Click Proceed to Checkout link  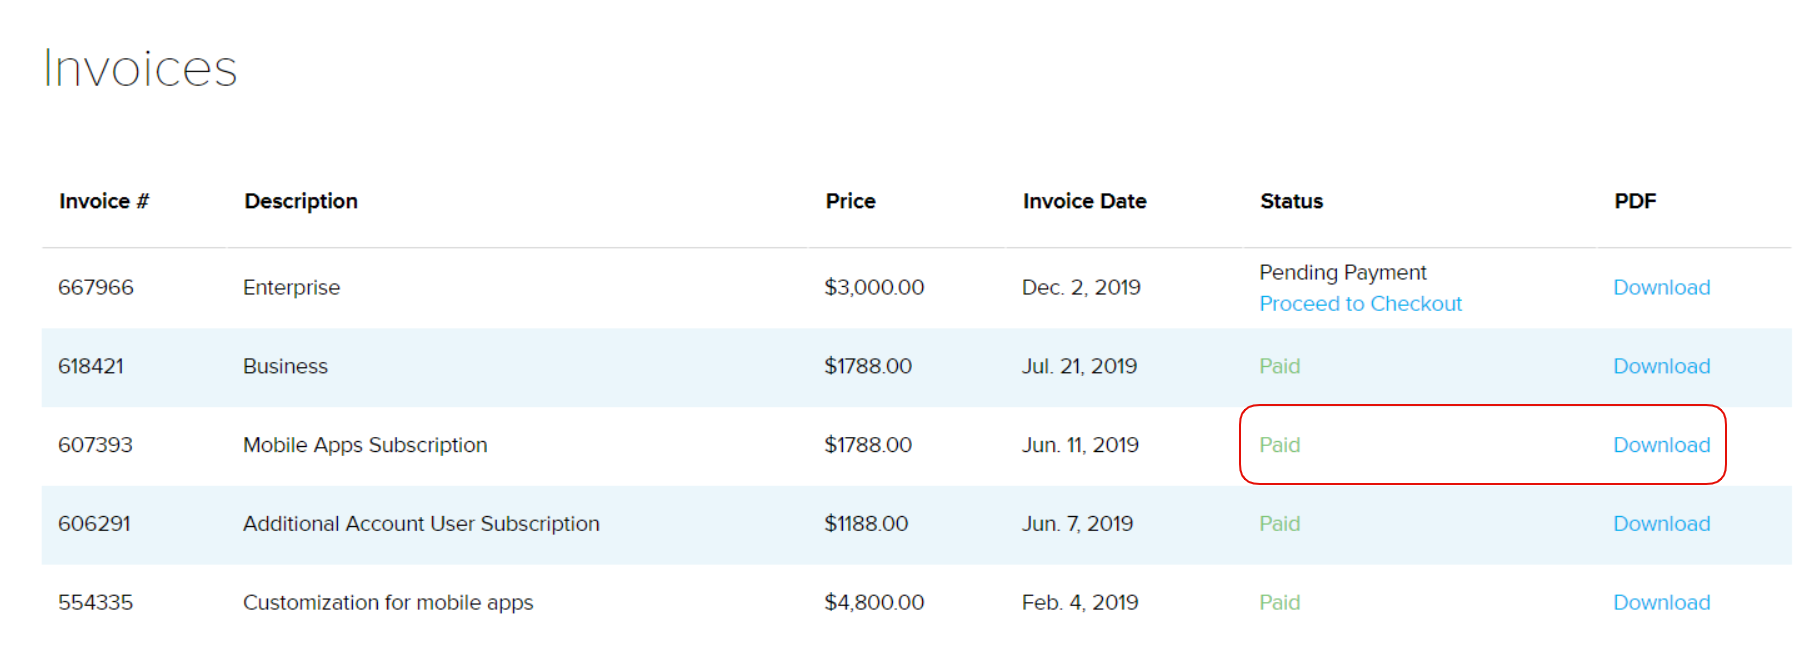1360,304
